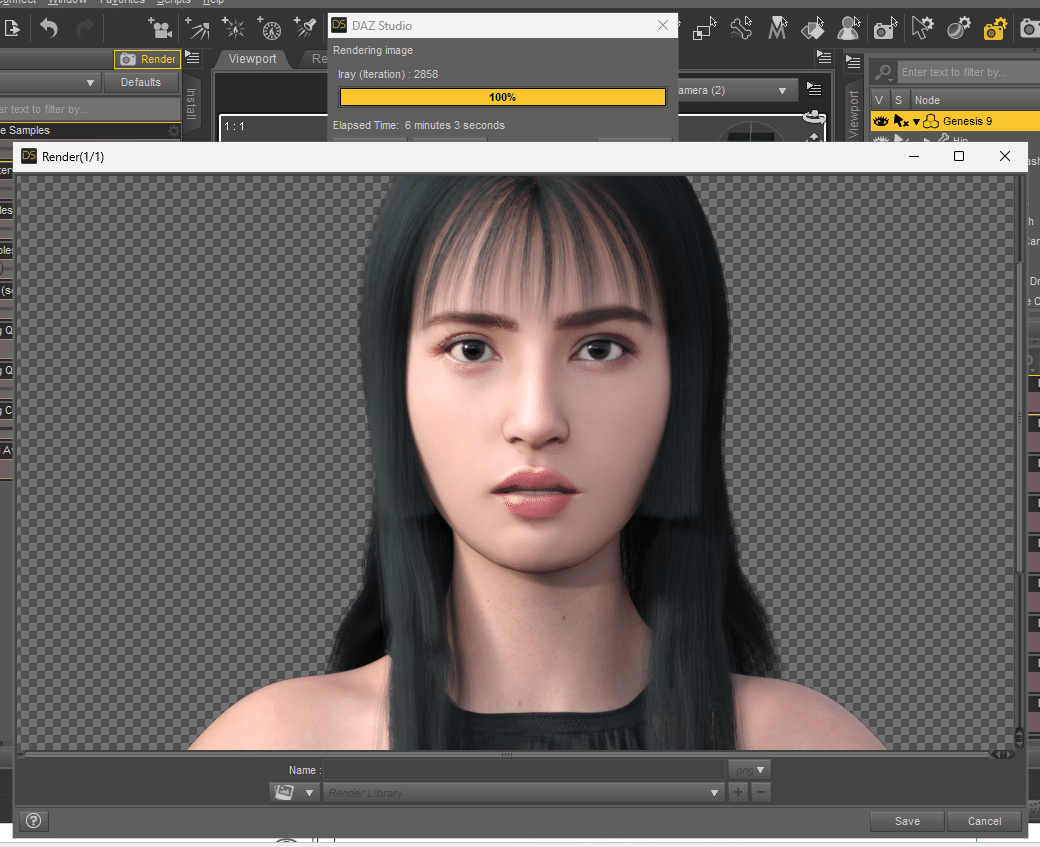The image size is (1040, 847).
Task: Open the Window menu
Action: click(67, 2)
